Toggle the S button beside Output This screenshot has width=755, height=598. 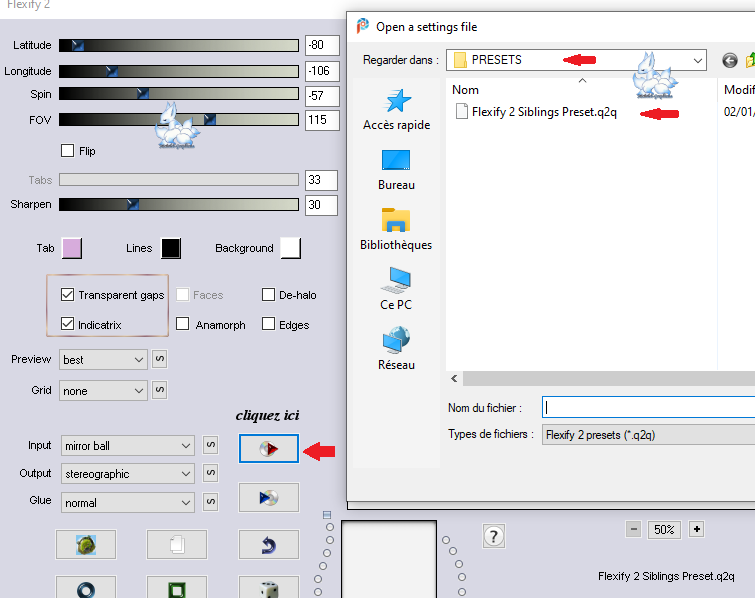click(210, 473)
